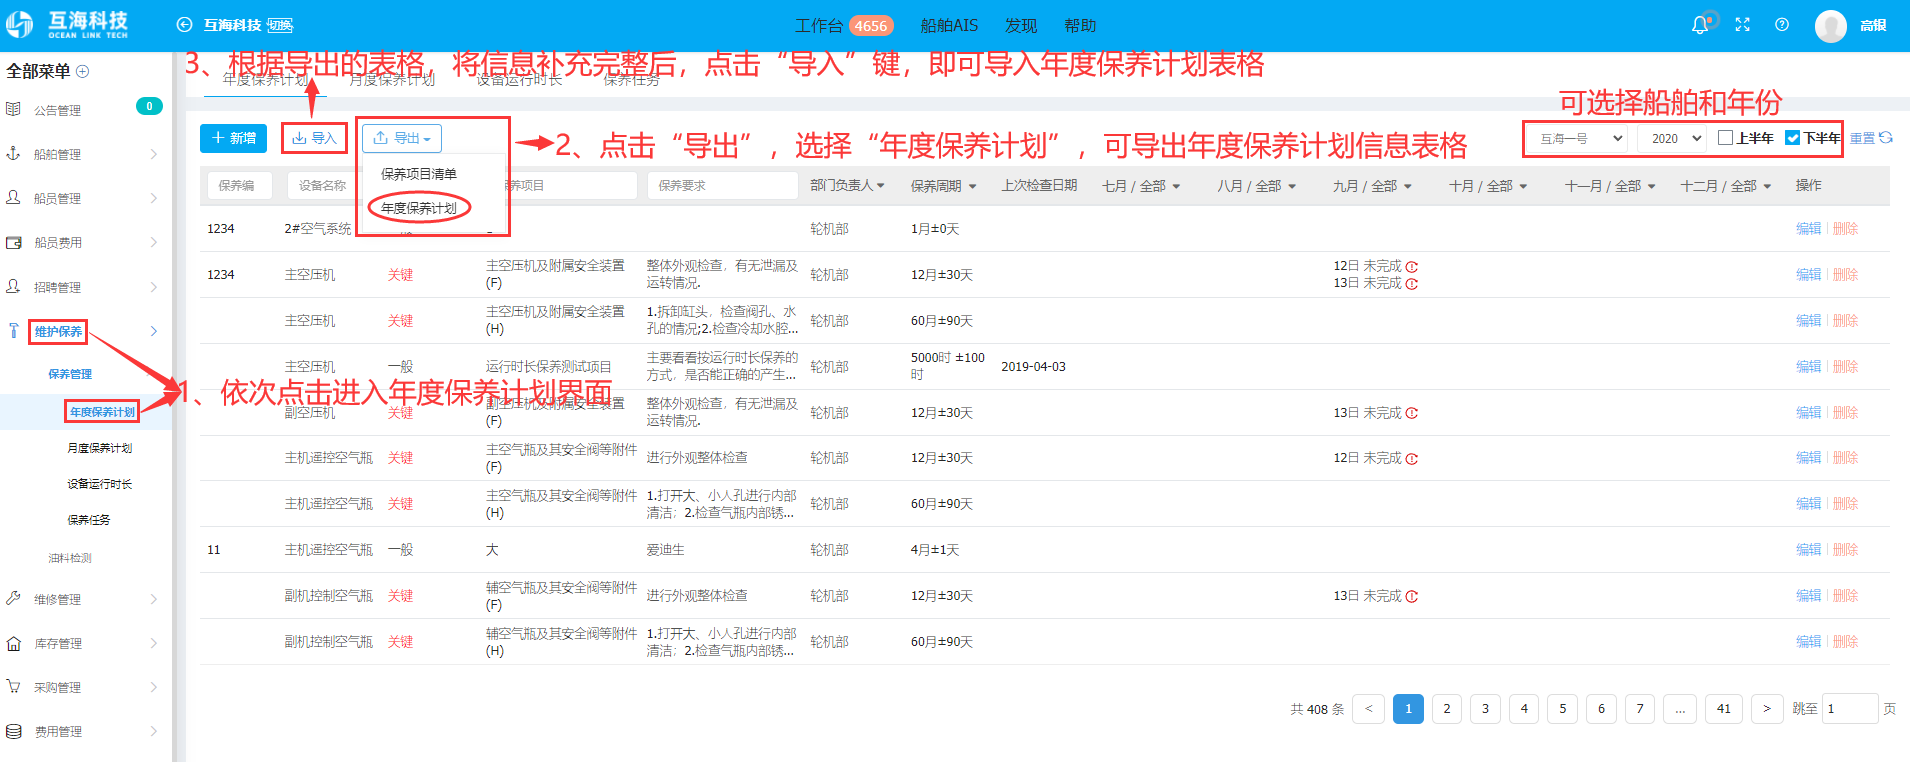Image resolution: width=1910 pixels, height=762 pixels.
Task: Click the 保养编 filter input
Action: click(x=239, y=186)
